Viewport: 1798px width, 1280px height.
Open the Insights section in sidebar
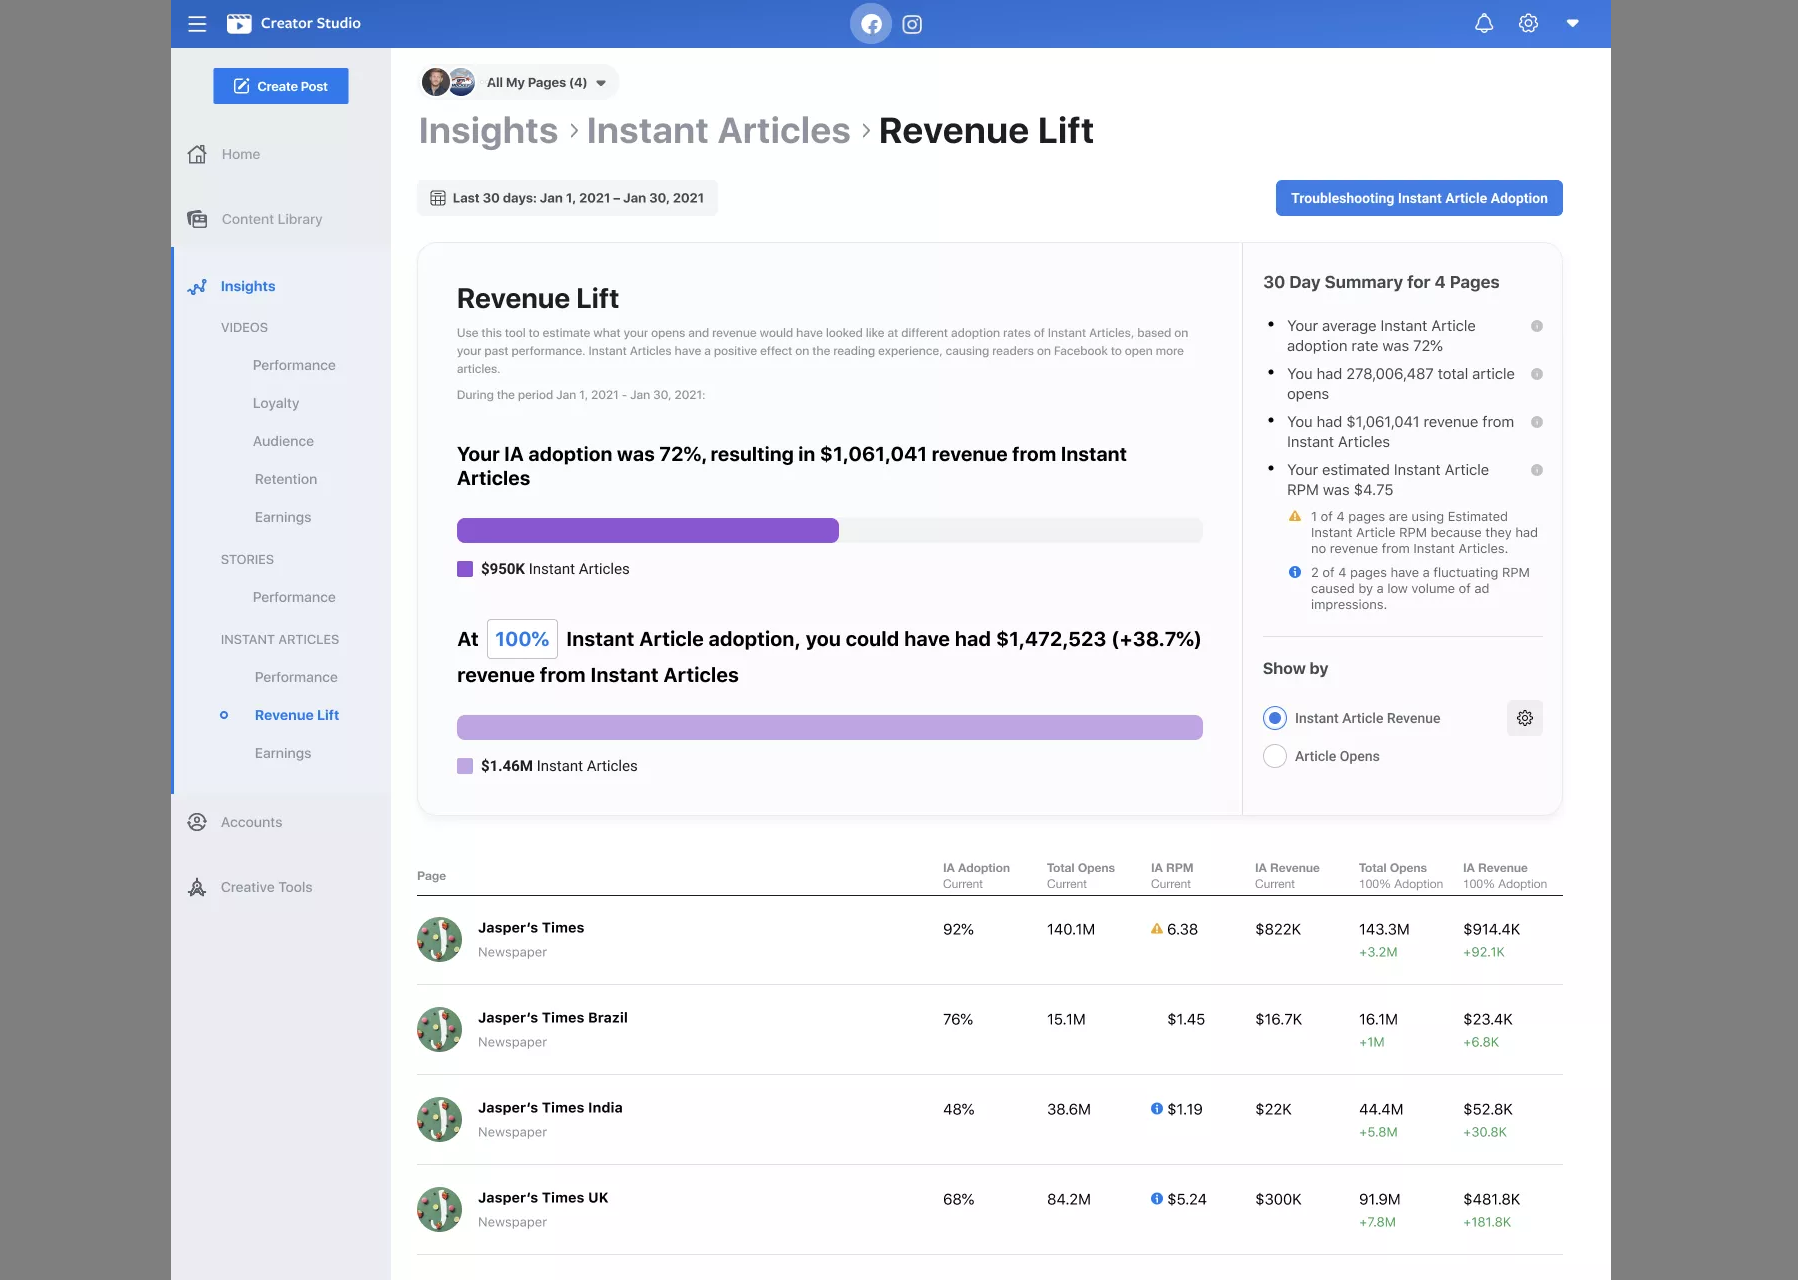coord(248,286)
